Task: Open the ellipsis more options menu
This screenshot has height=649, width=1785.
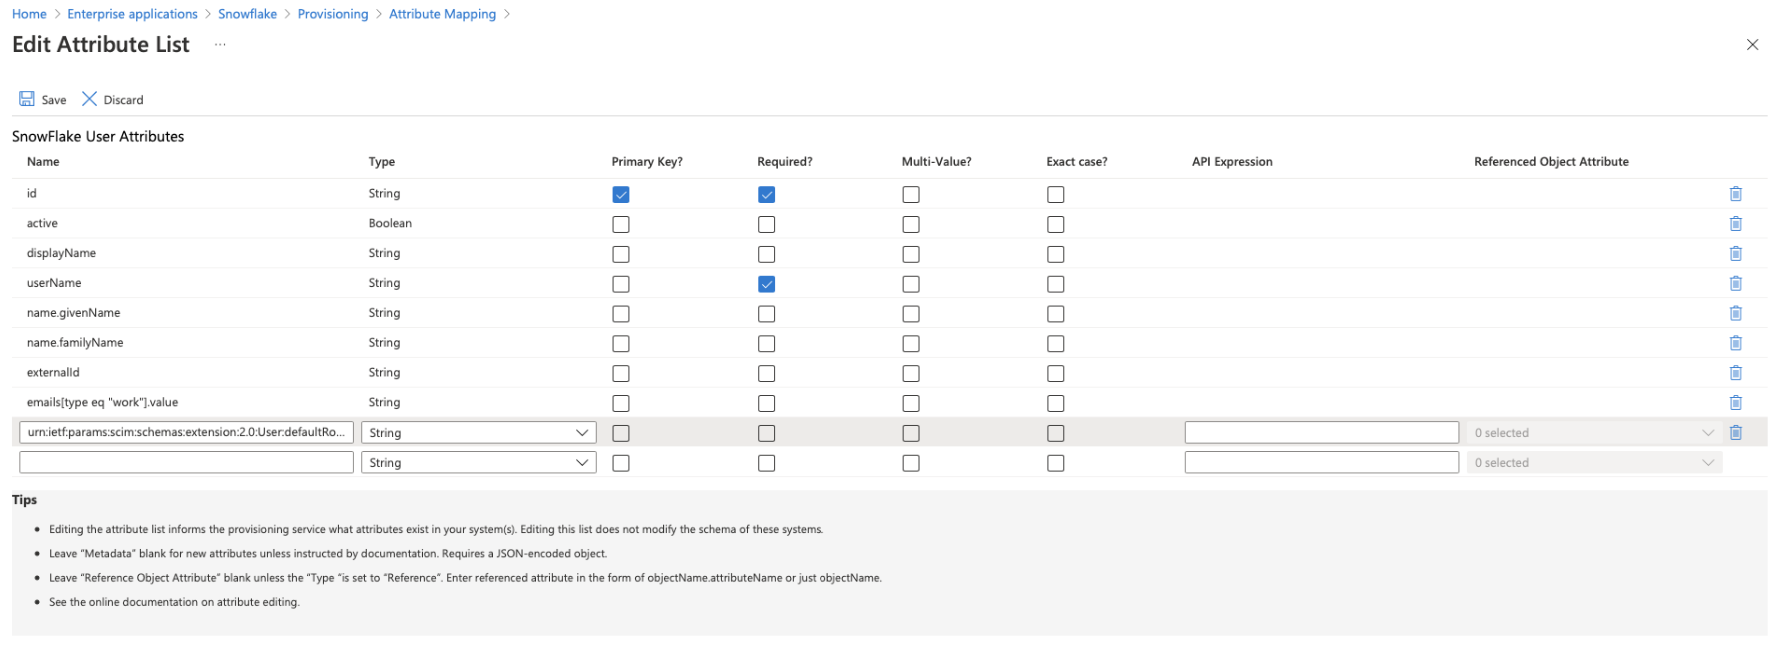Action: 220,45
